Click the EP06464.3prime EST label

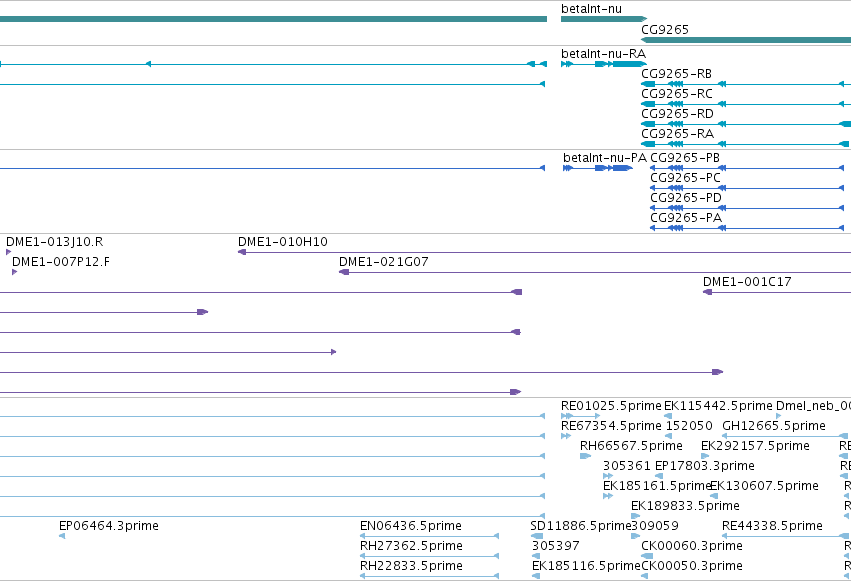pyautogui.click(x=109, y=526)
